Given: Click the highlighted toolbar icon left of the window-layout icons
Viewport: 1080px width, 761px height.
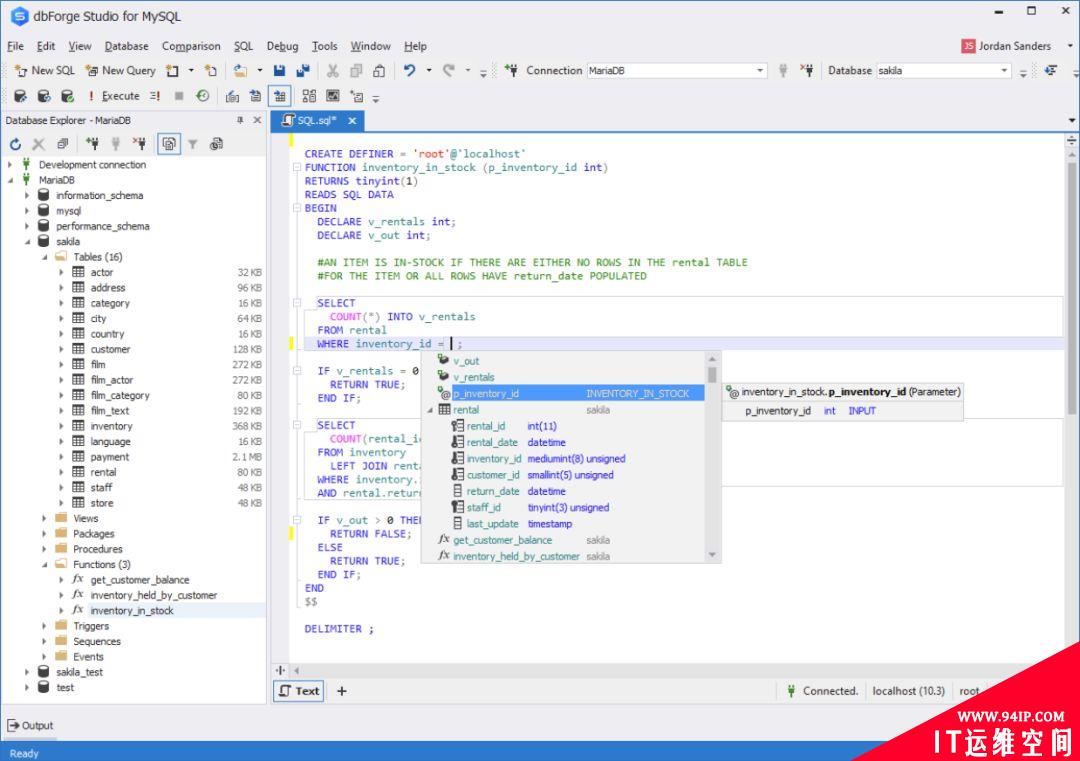Looking at the screenshot, I should pyautogui.click(x=280, y=96).
